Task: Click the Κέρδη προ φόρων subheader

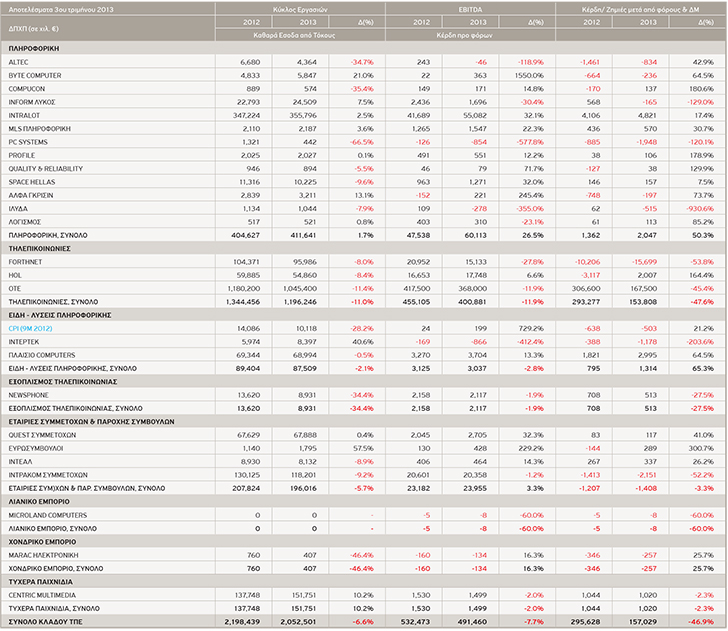Action: tap(464, 35)
